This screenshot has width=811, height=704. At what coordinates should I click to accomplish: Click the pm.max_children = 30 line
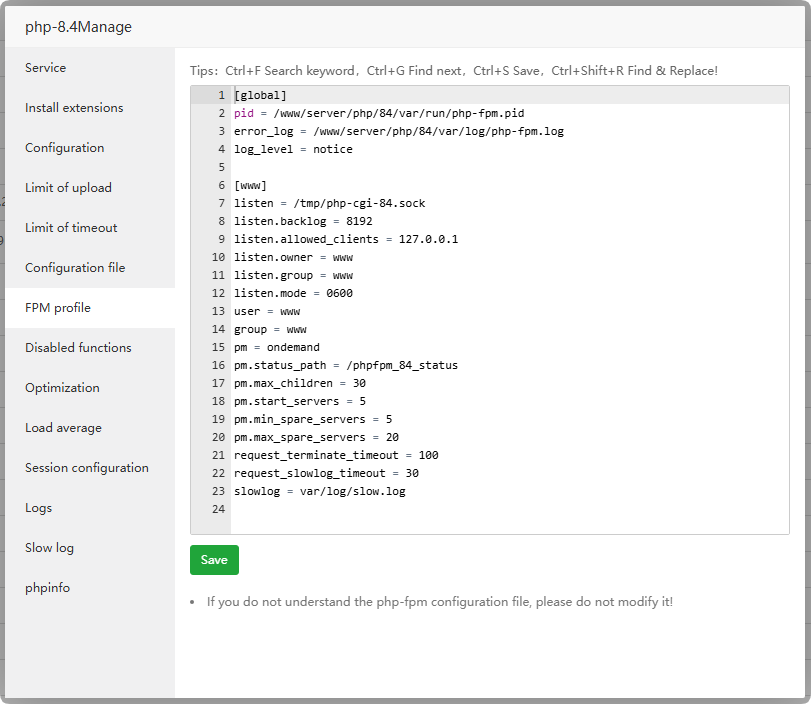pyautogui.click(x=300, y=384)
